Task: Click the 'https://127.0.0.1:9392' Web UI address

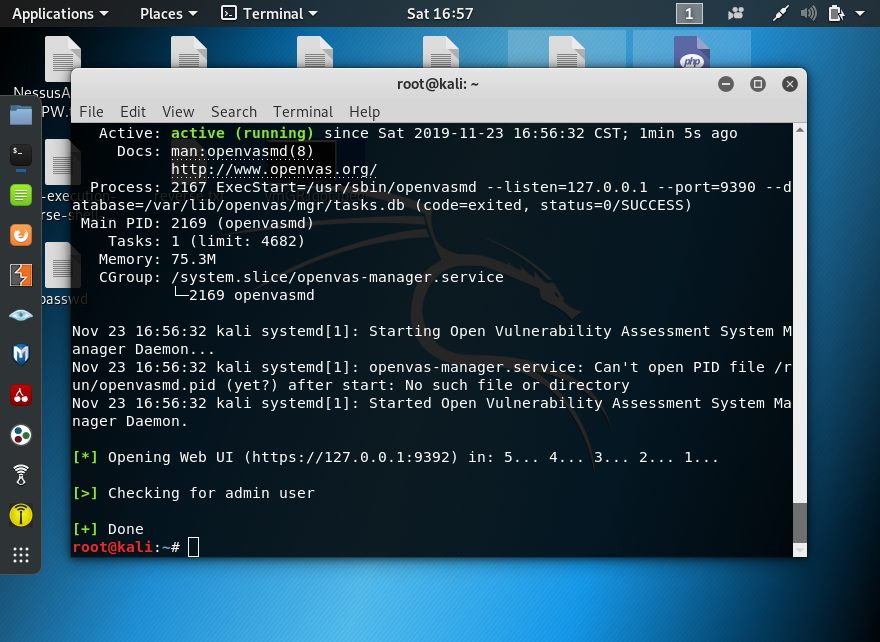Action: tap(351, 457)
